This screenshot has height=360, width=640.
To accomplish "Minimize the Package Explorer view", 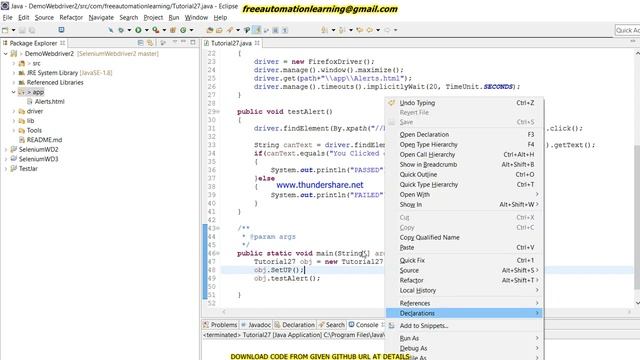I will 183,42.
